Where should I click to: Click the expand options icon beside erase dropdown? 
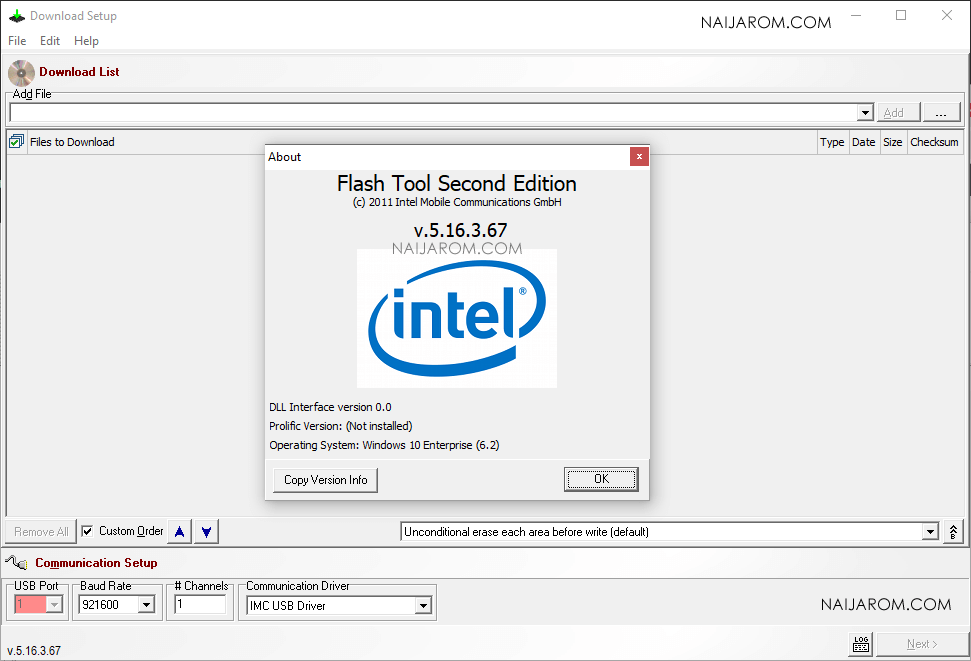953,532
